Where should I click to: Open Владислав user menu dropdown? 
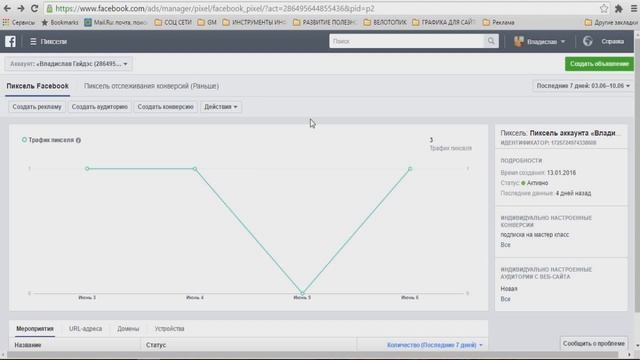pos(546,42)
